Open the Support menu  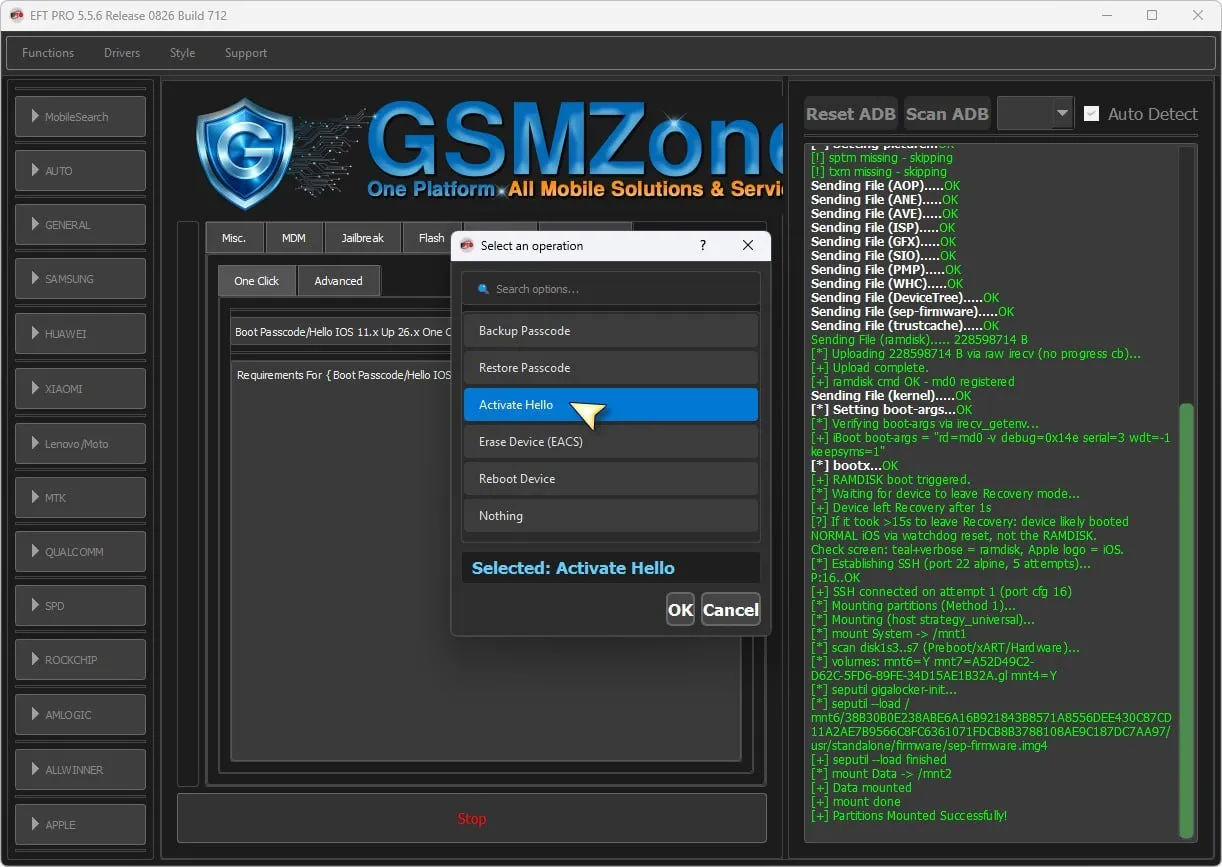(x=246, y=53)
